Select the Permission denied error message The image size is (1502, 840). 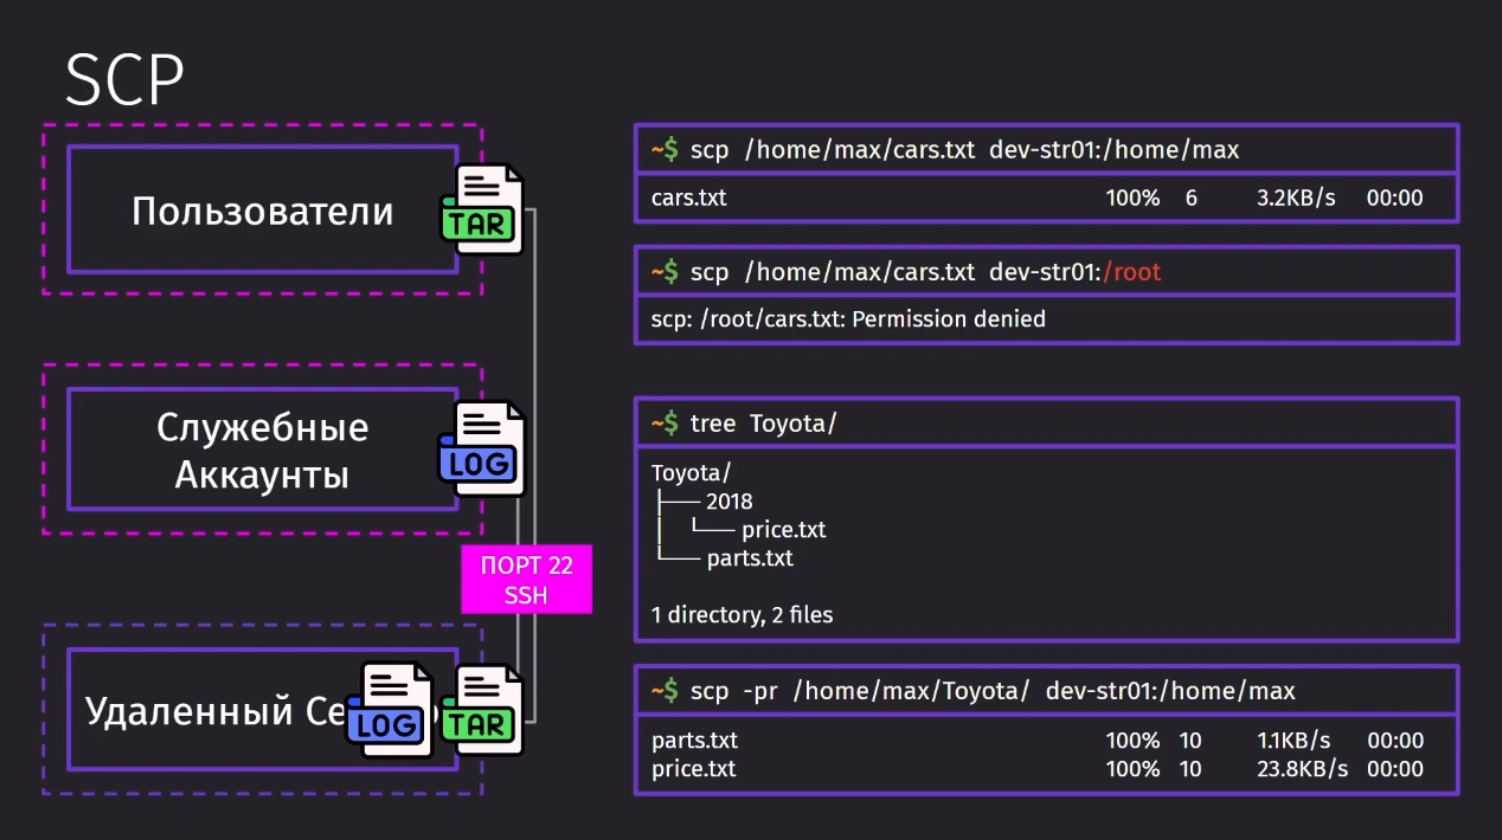(x=848, y=319)
